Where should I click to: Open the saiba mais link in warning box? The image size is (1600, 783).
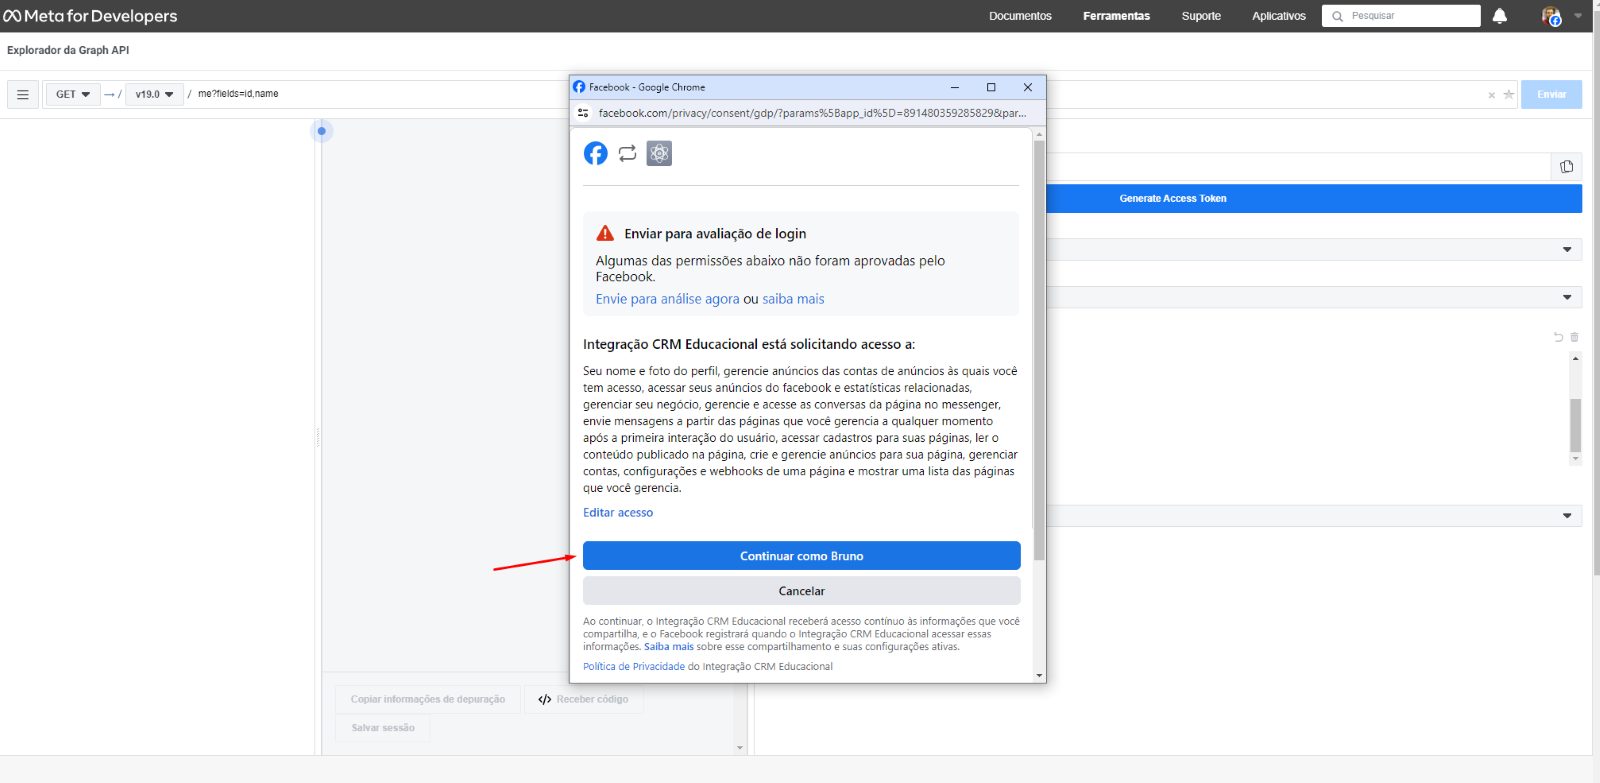[793, 299]
